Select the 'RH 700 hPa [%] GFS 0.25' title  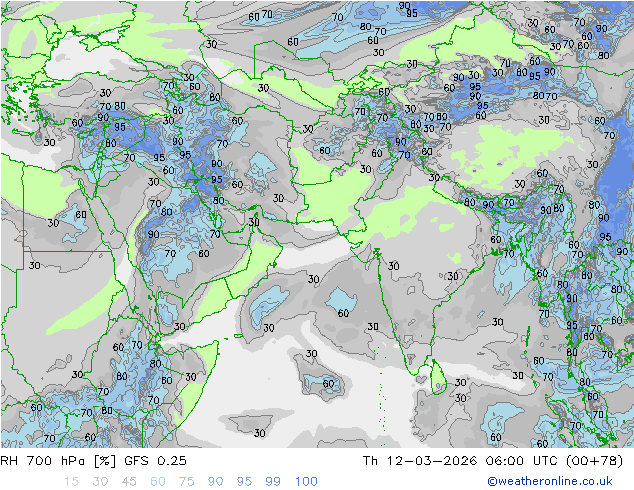point(93,460)
